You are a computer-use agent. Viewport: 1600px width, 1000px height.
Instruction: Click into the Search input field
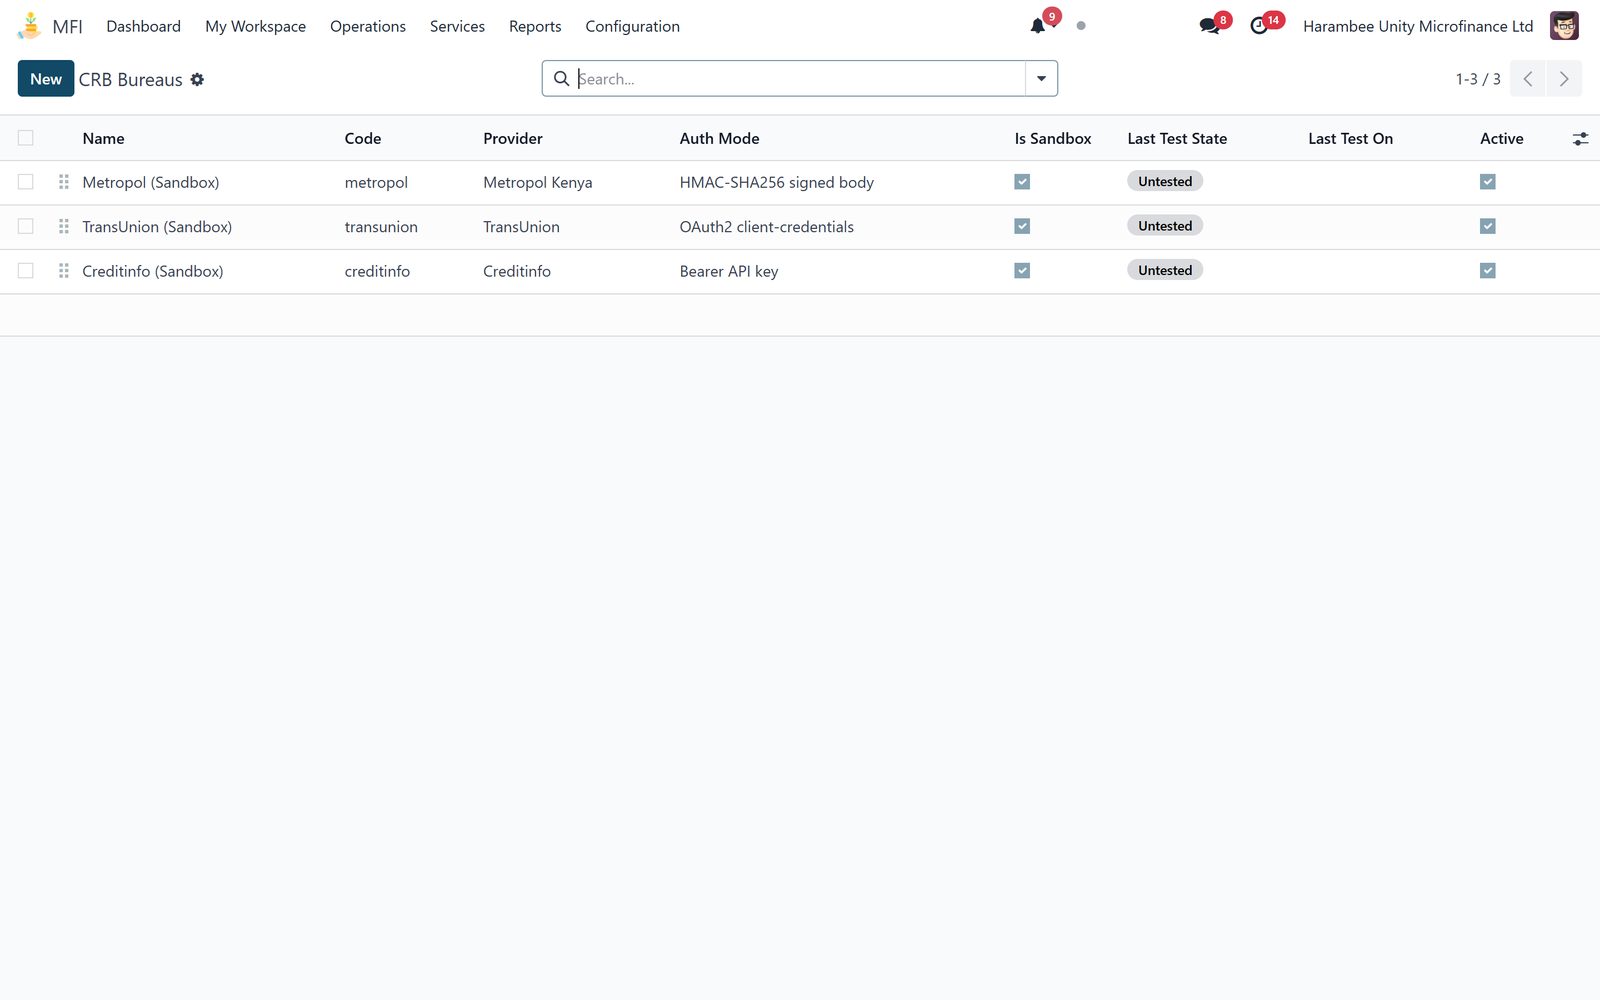[800, 79]
